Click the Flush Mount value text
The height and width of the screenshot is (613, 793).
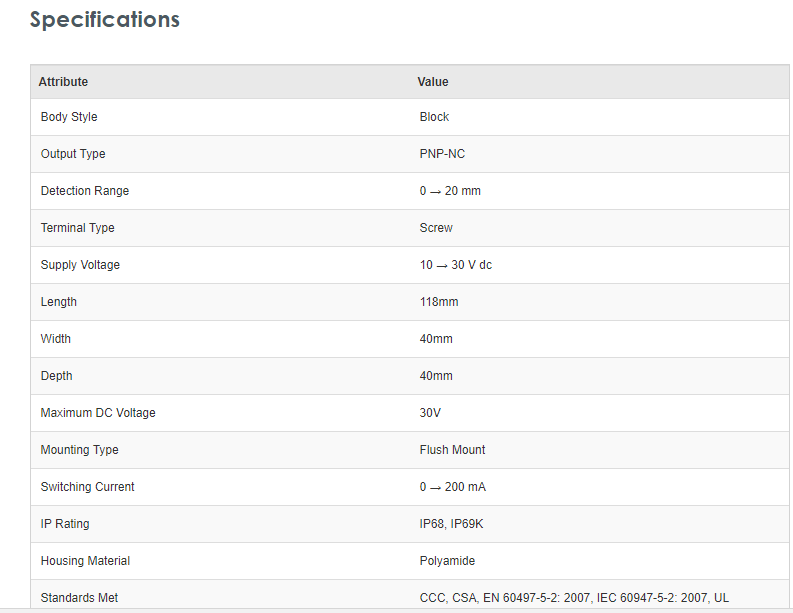tap(453, 450)
